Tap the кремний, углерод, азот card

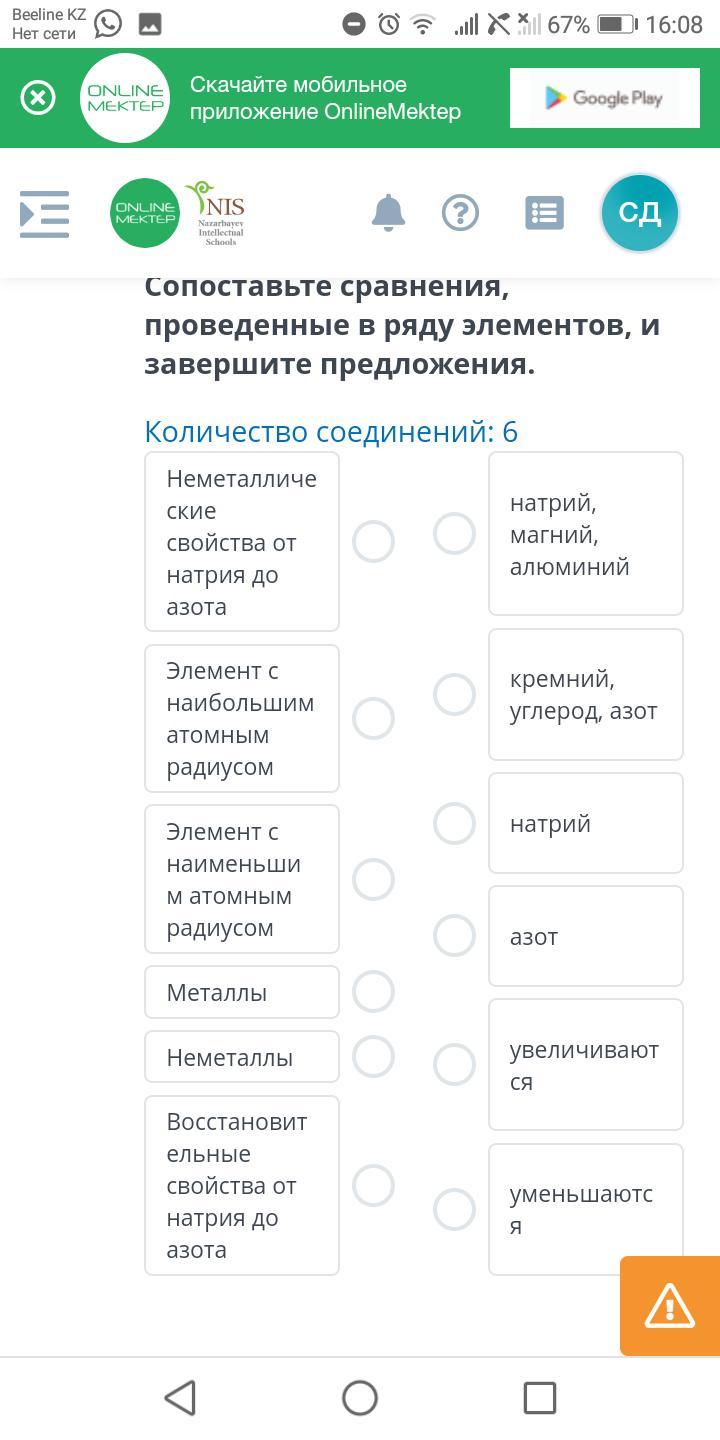click(586, 695)
